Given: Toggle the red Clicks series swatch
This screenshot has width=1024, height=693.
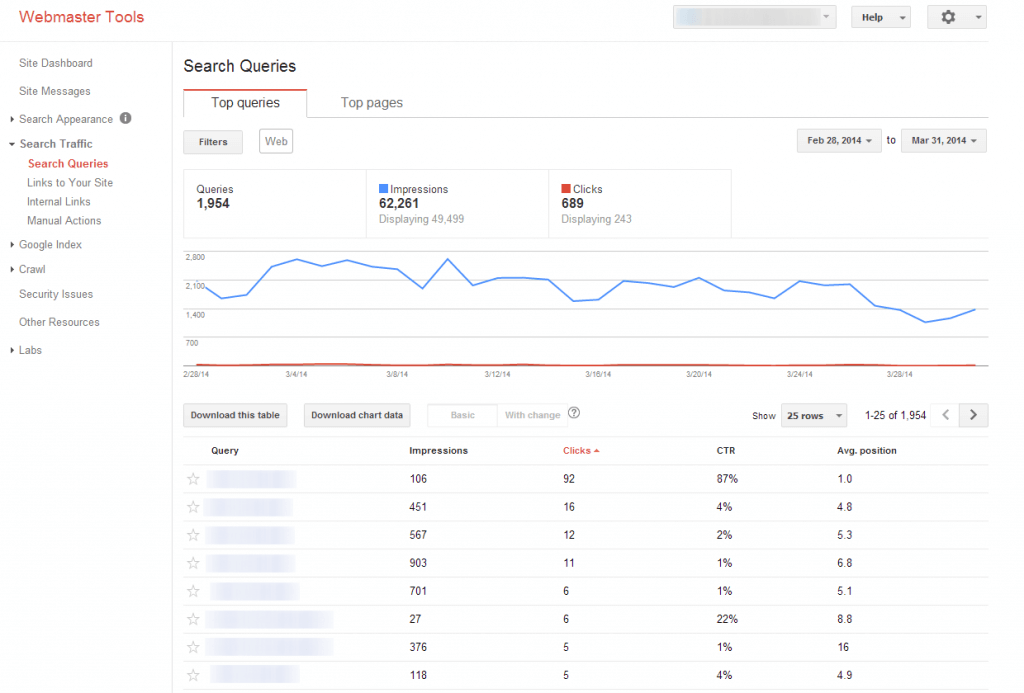Looking at the screenshot, I should [x=566, y=189].
